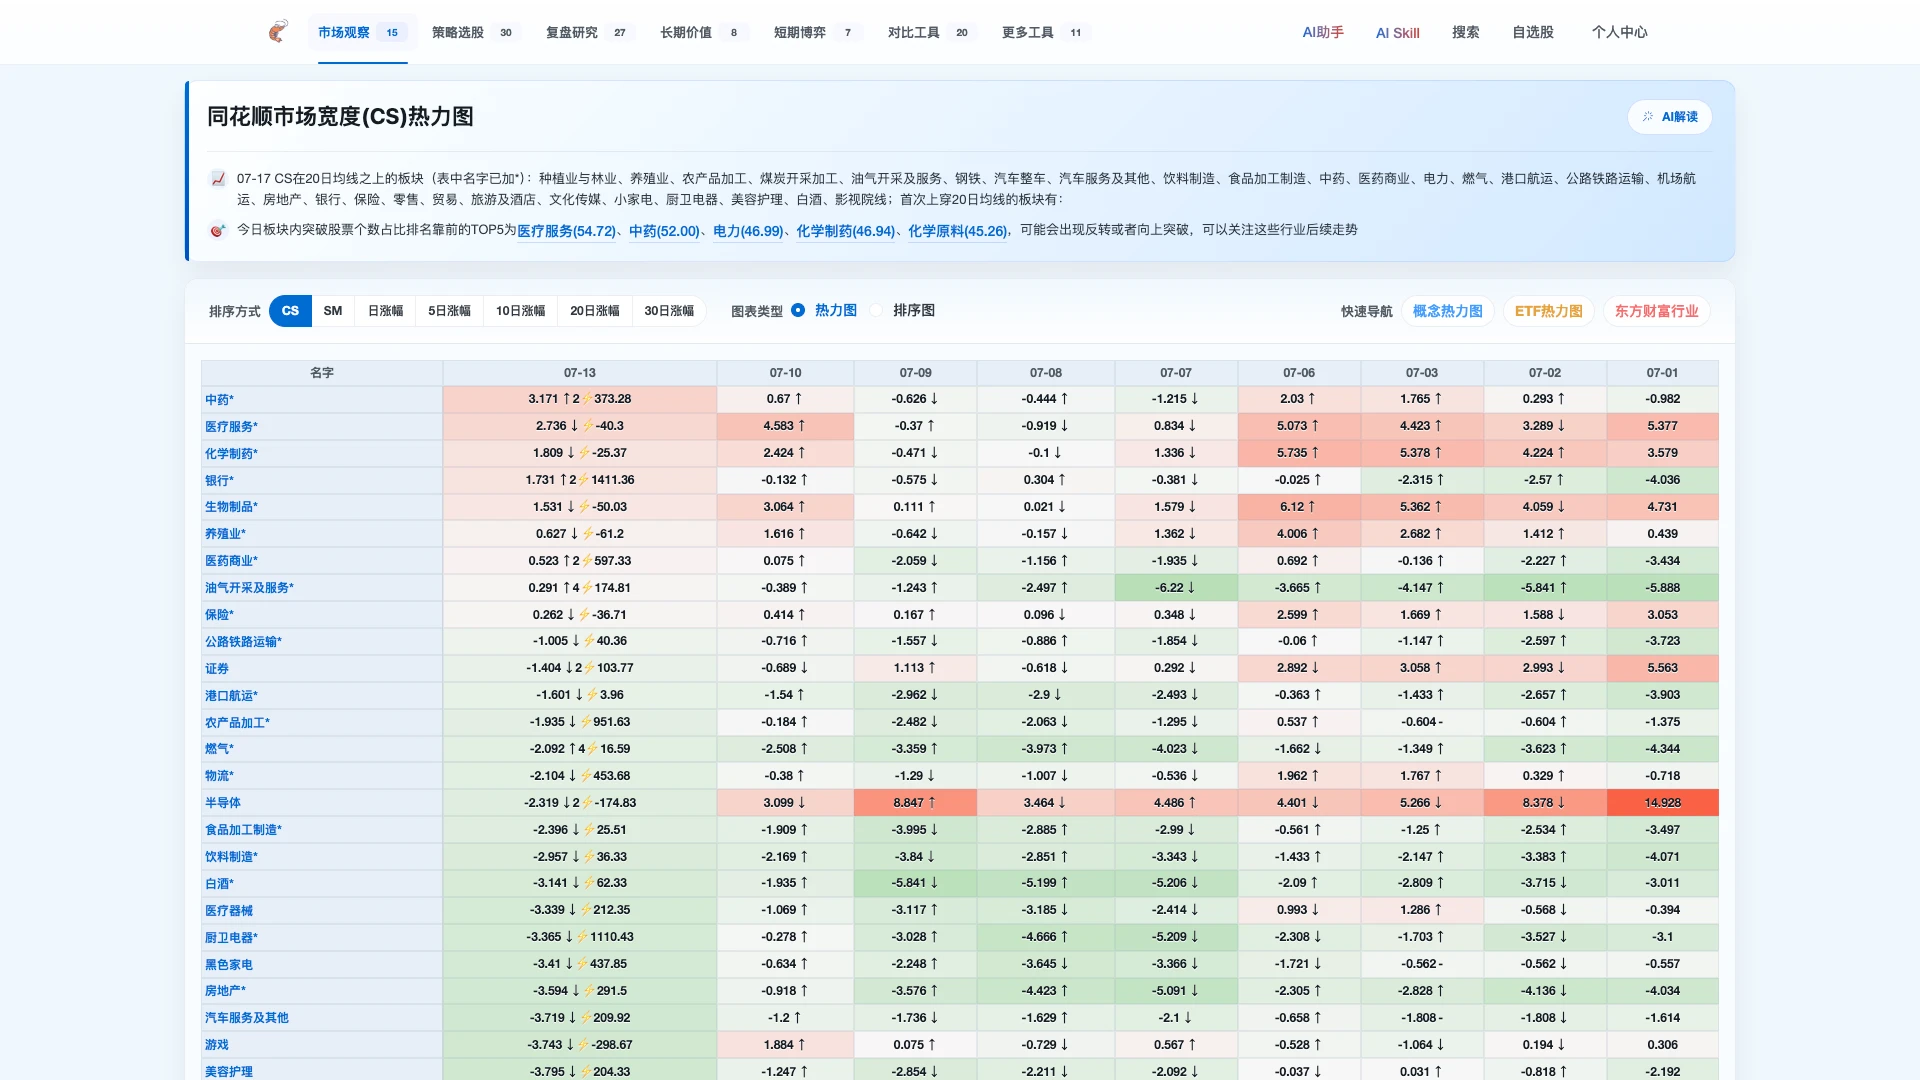Screen dimensions: 1920x1080
Task: Sort by 20日涨幅
Action: (x=594, y=311)
